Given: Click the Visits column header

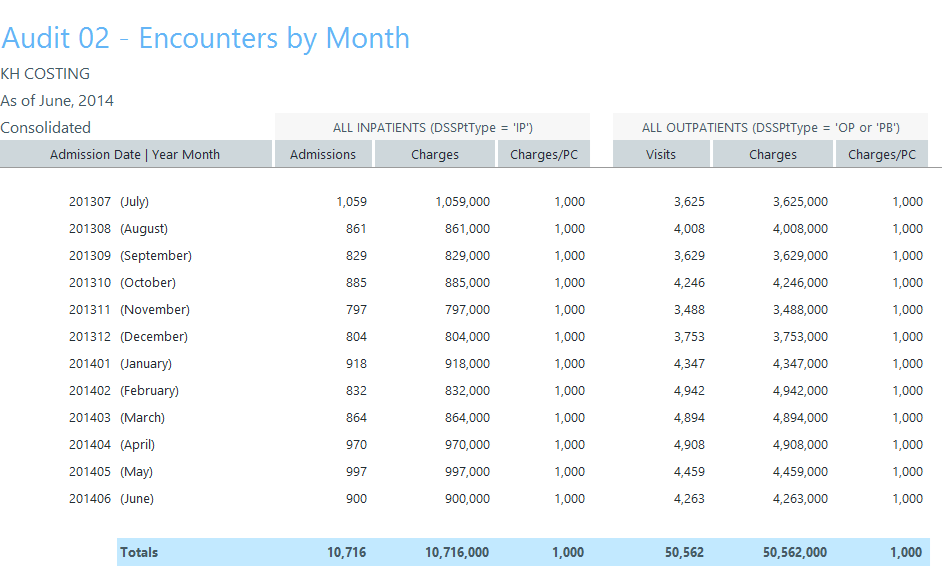Looking at the screenshot, I should click(661, 154).
